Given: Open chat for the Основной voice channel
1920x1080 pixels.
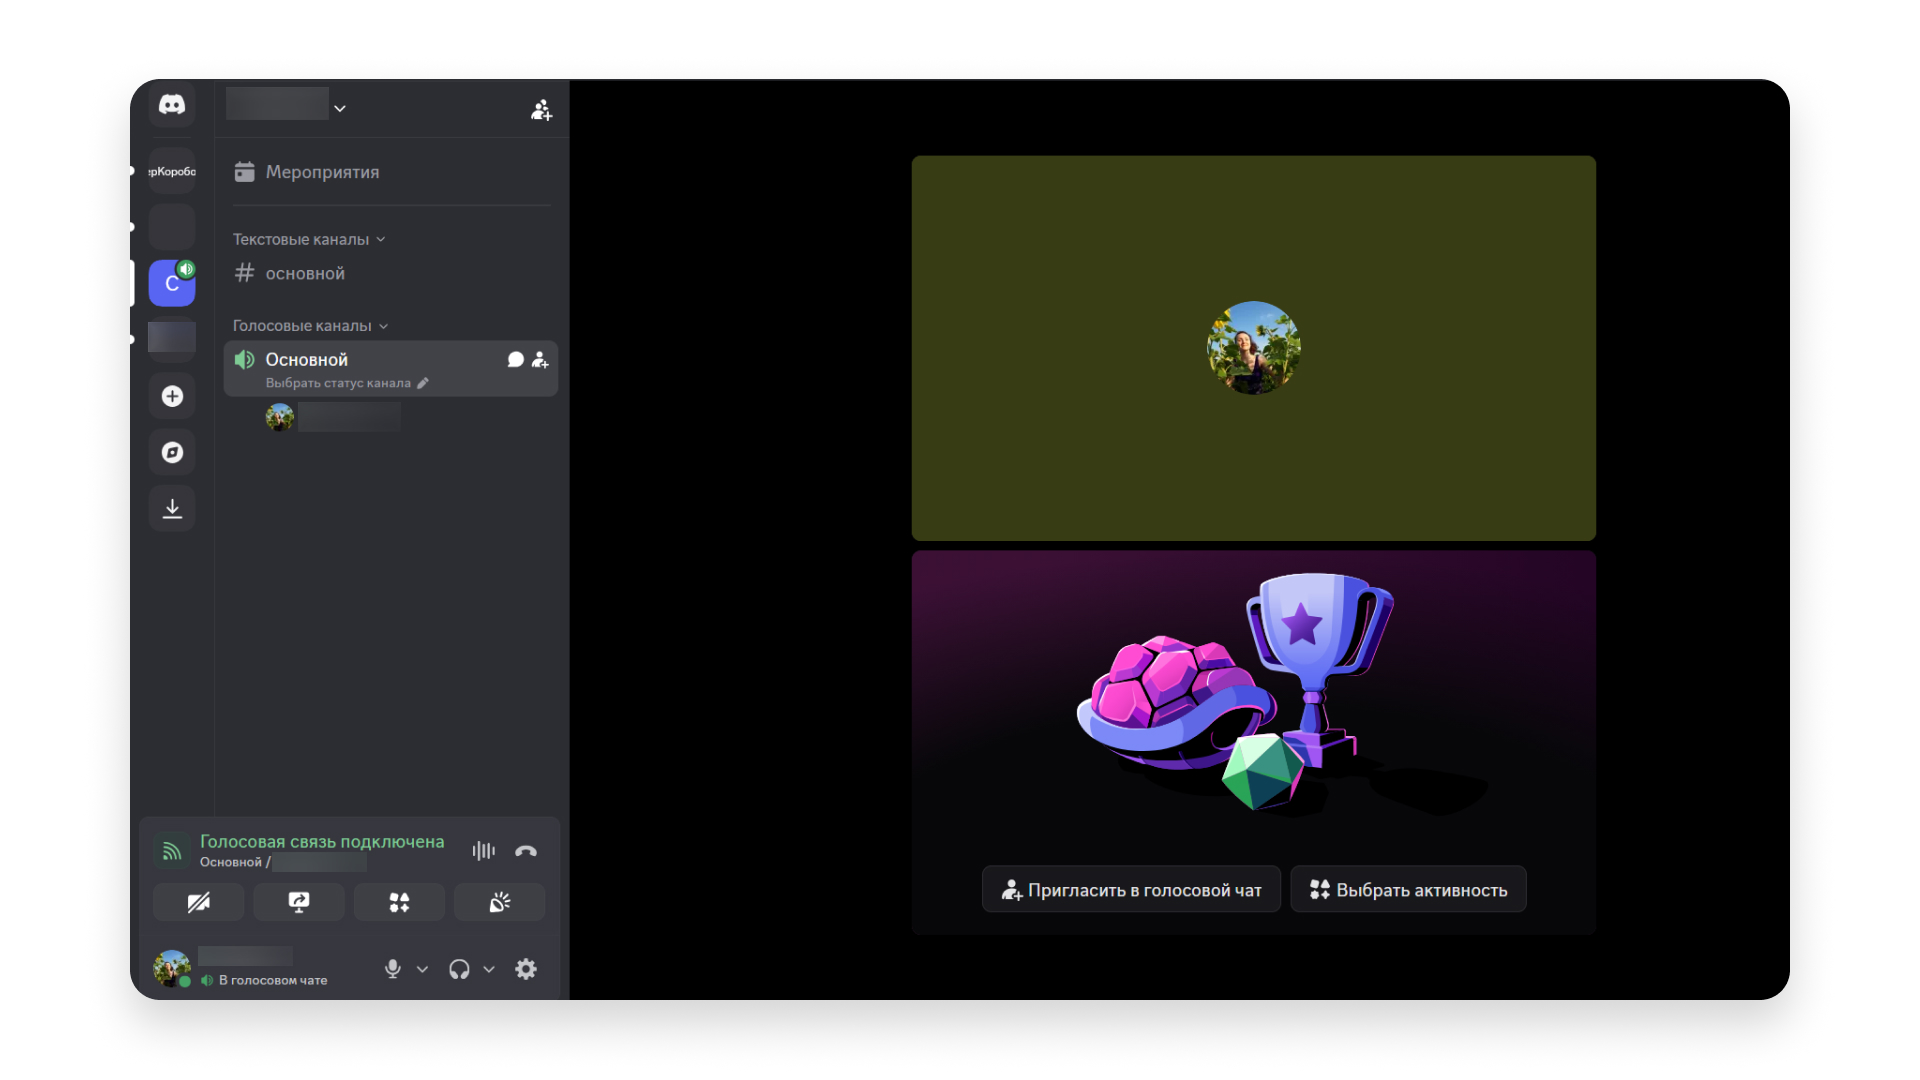Looking at the screenshot, I should tap(516, 359).
